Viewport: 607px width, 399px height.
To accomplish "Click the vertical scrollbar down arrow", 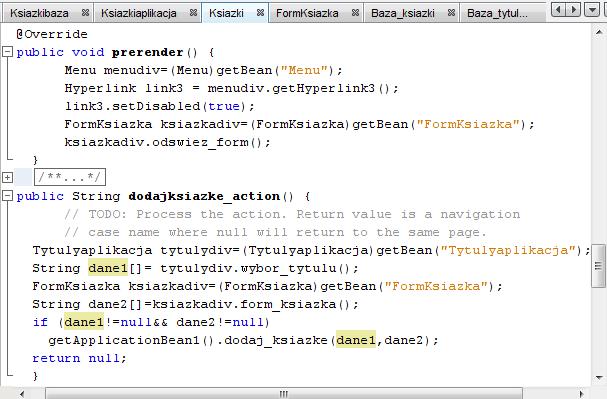I will pos(599,377).
